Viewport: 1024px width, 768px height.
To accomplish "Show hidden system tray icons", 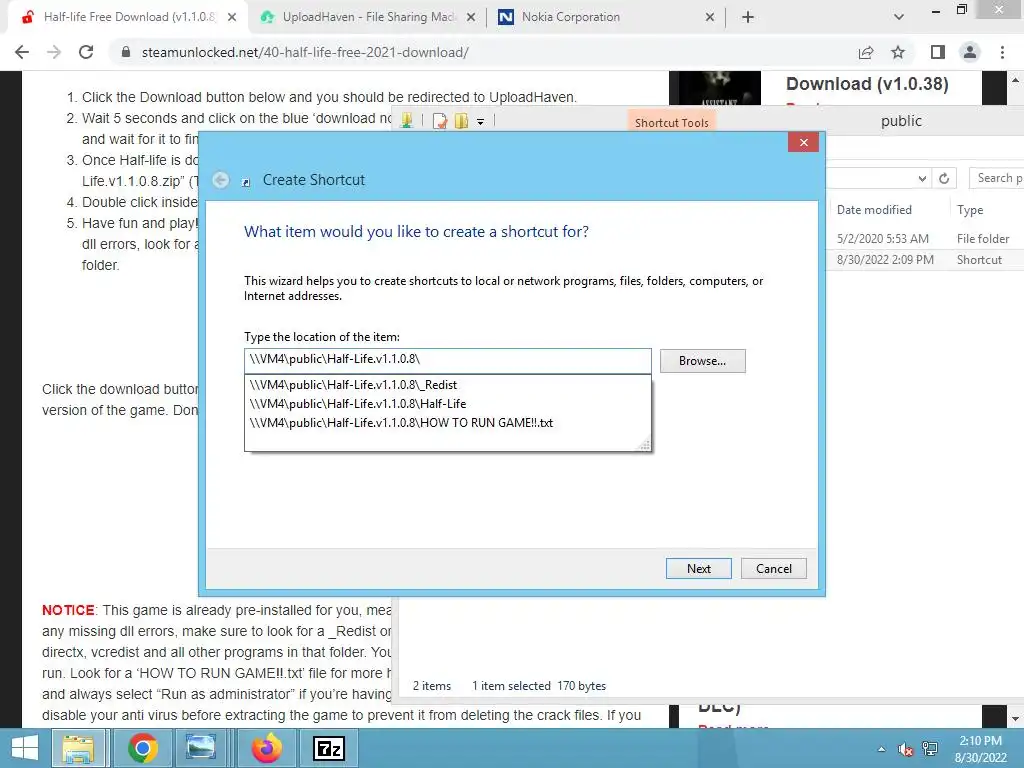I will click(882, 749).
